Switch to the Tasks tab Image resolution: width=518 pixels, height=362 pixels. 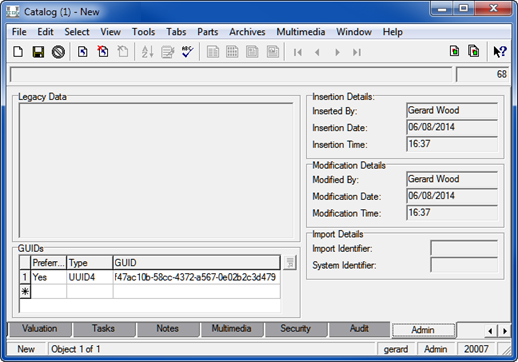coord(103,329)
